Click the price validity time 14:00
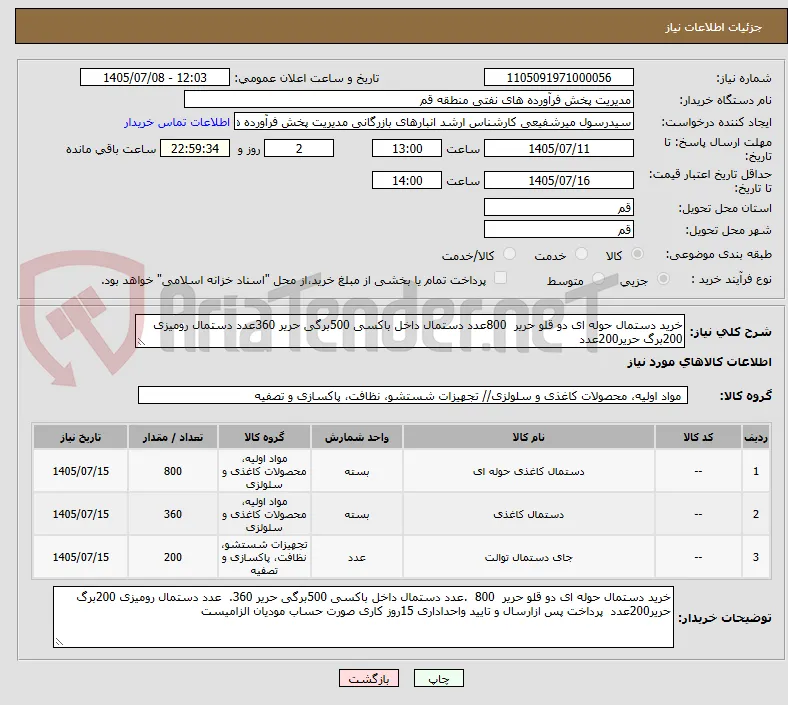Screen dimensions: 788x705 click(407, 180)
